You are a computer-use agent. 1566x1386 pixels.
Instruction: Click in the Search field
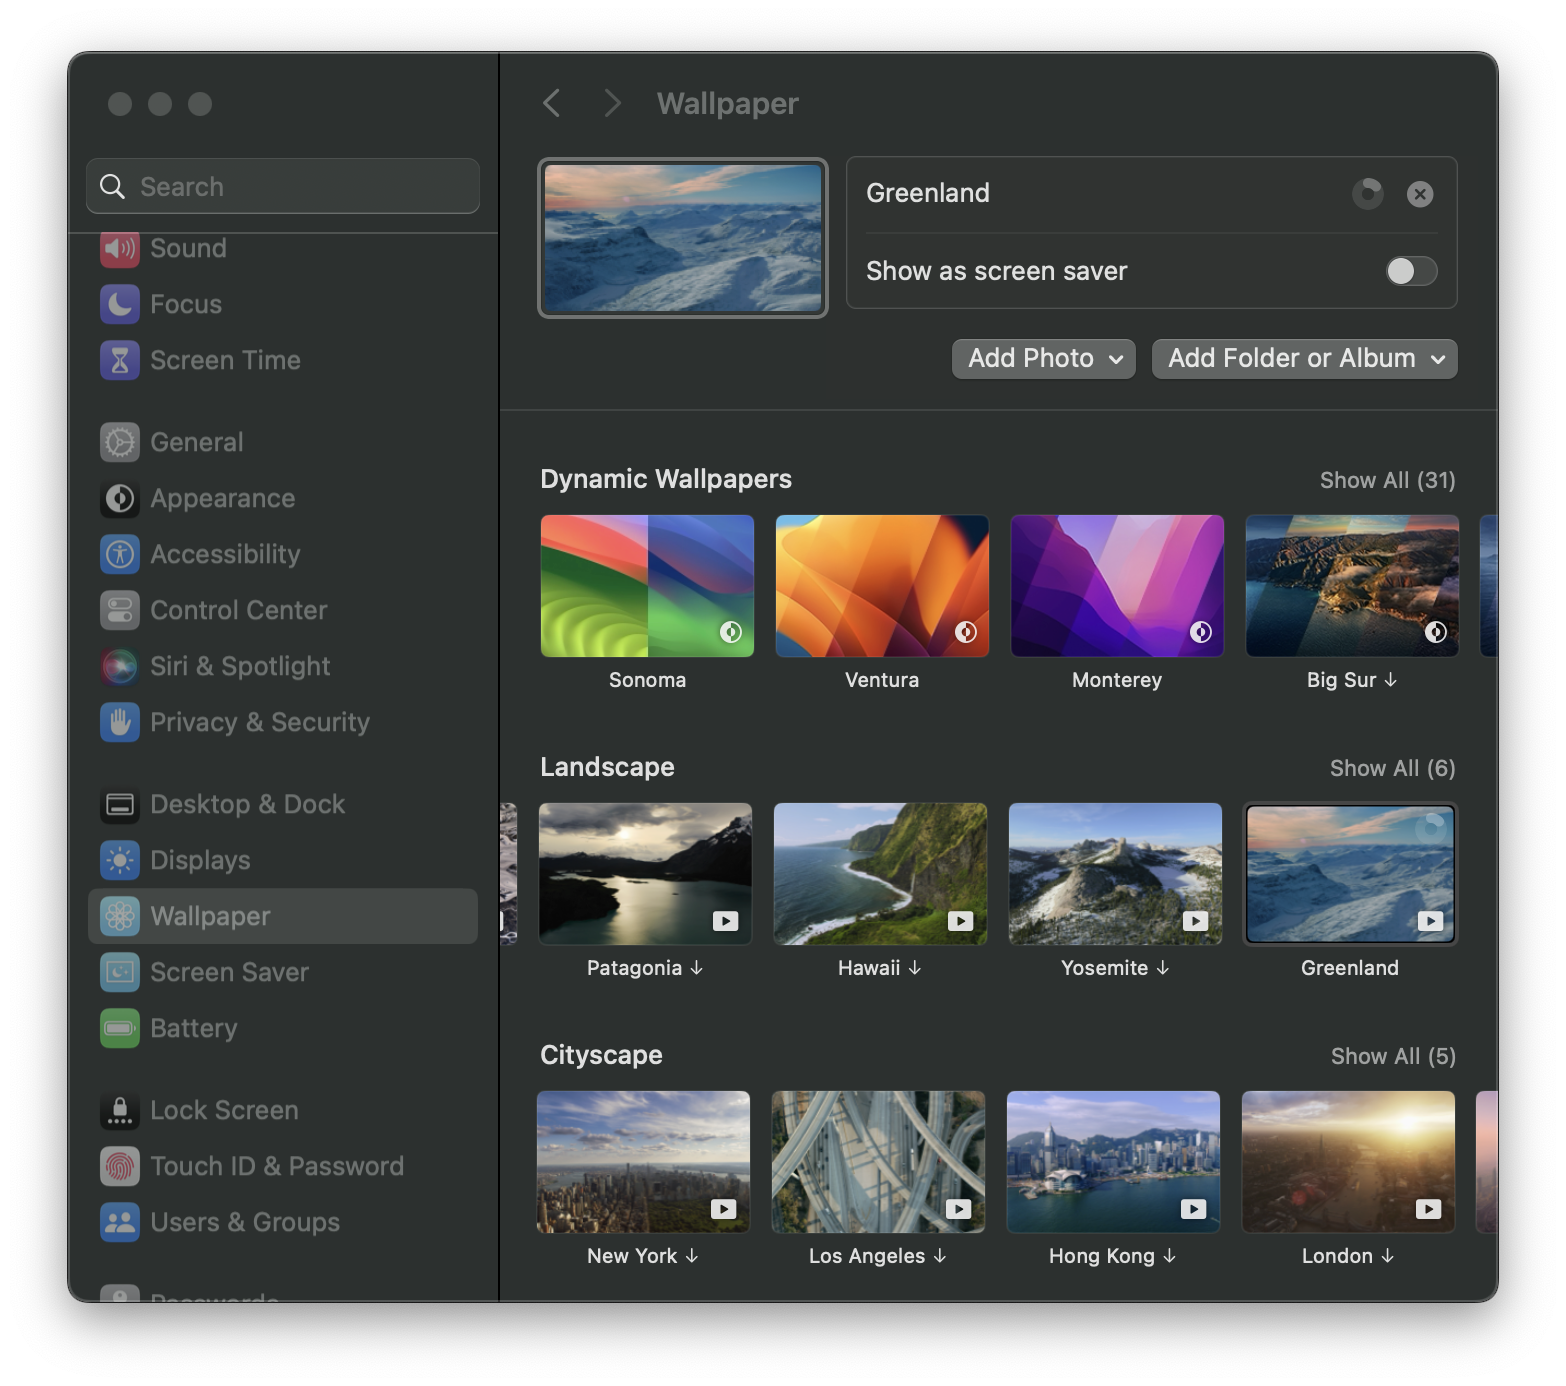click(283, 186)
